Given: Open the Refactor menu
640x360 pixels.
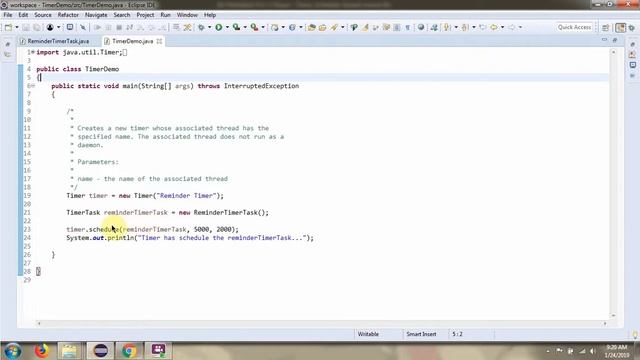Looking at the screenshot, I should point(68,15).
